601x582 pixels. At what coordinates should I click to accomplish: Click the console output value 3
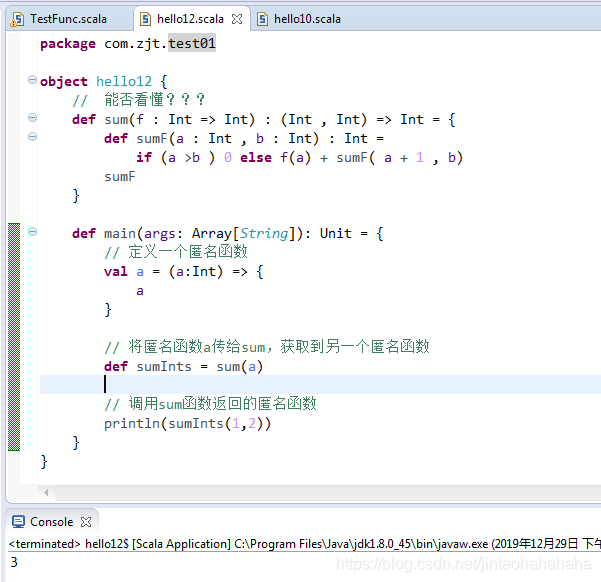tap(14, 562)
